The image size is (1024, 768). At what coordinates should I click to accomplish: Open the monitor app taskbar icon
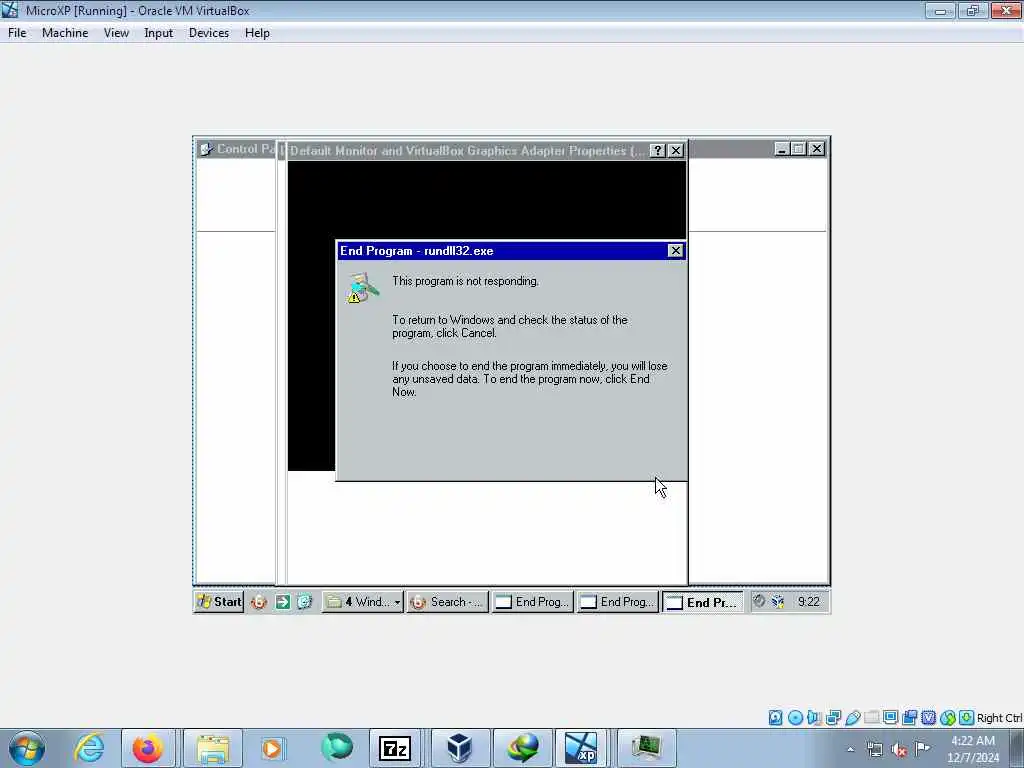pos(646,748)
